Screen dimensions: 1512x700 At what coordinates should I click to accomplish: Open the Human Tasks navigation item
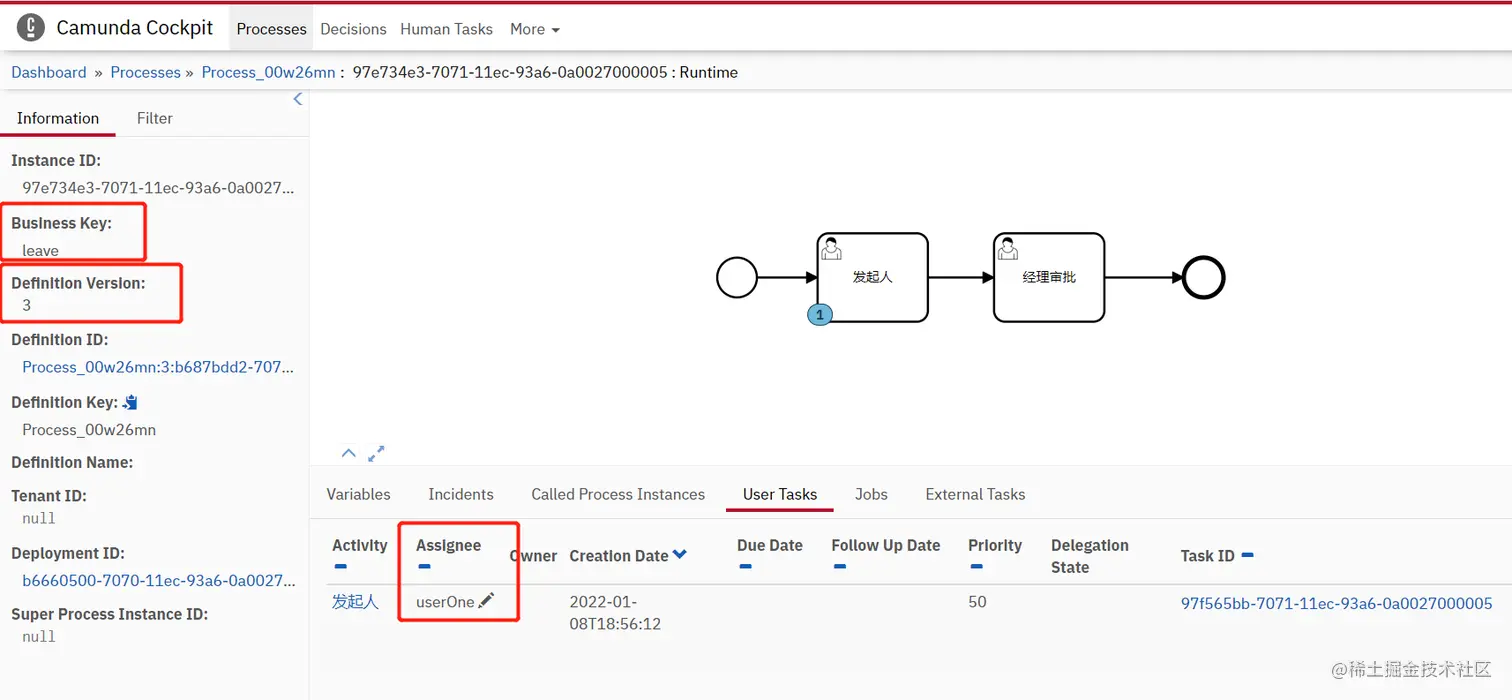[446, 29]
